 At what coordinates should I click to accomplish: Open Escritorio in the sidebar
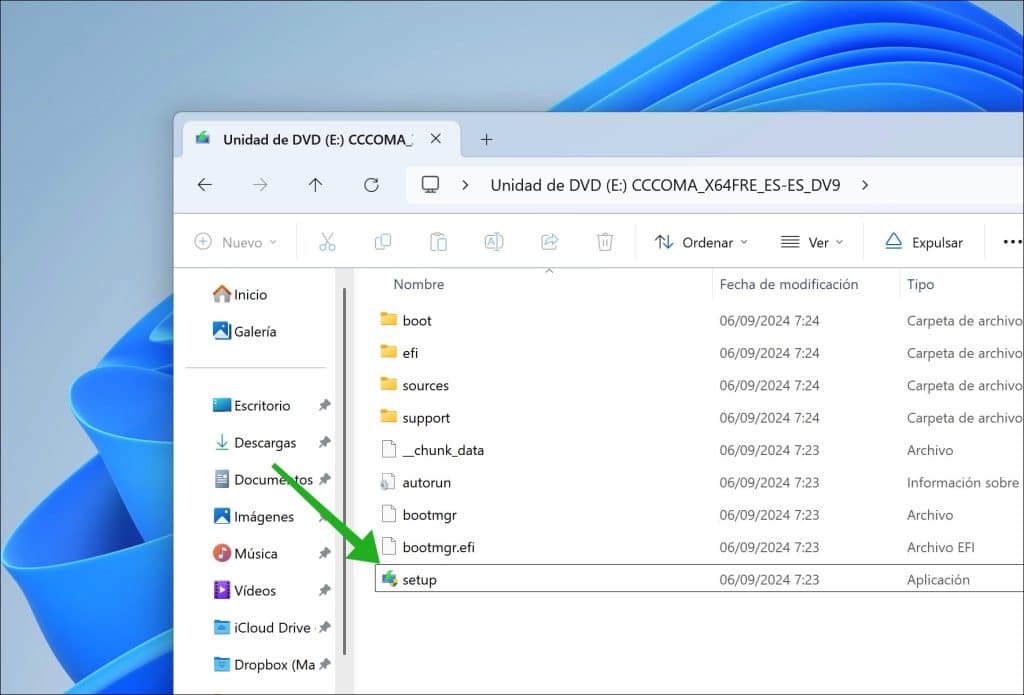tap(251, 406)
